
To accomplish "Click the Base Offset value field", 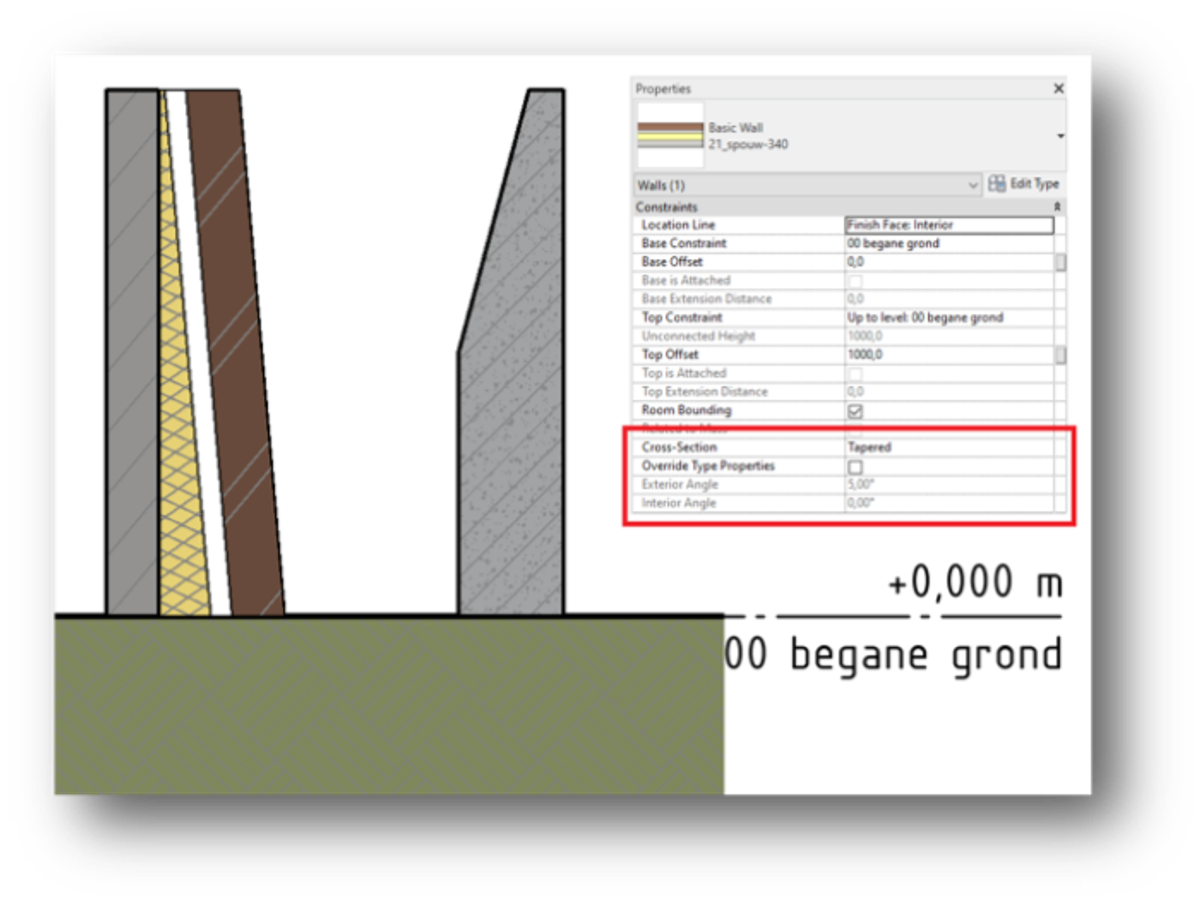I will pos(948,262).
